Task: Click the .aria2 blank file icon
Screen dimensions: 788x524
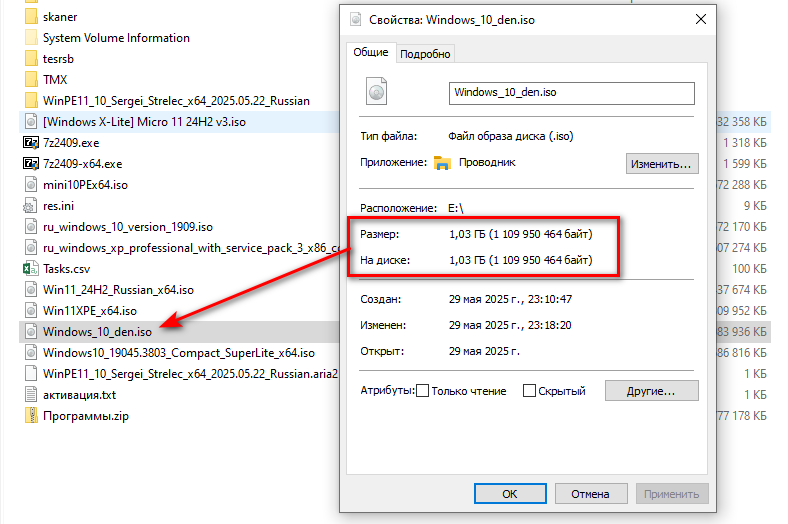Action: pos(31,374)
